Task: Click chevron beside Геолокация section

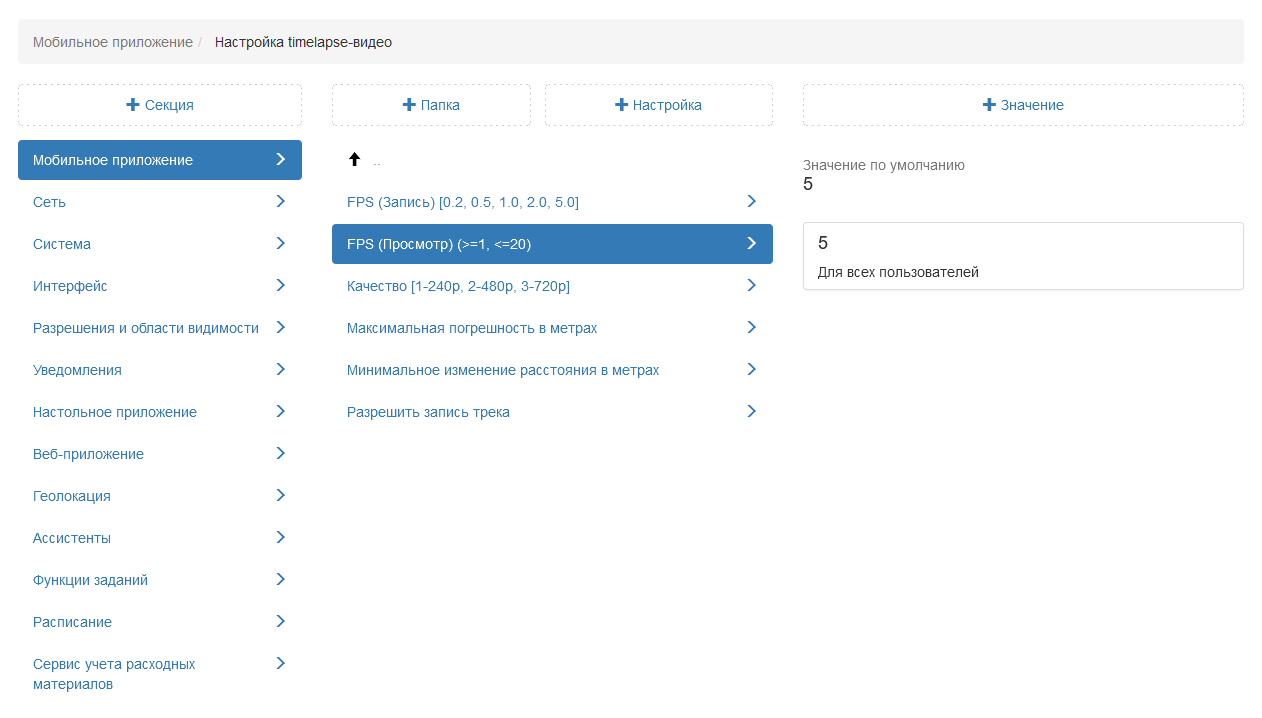Action: 280,495
